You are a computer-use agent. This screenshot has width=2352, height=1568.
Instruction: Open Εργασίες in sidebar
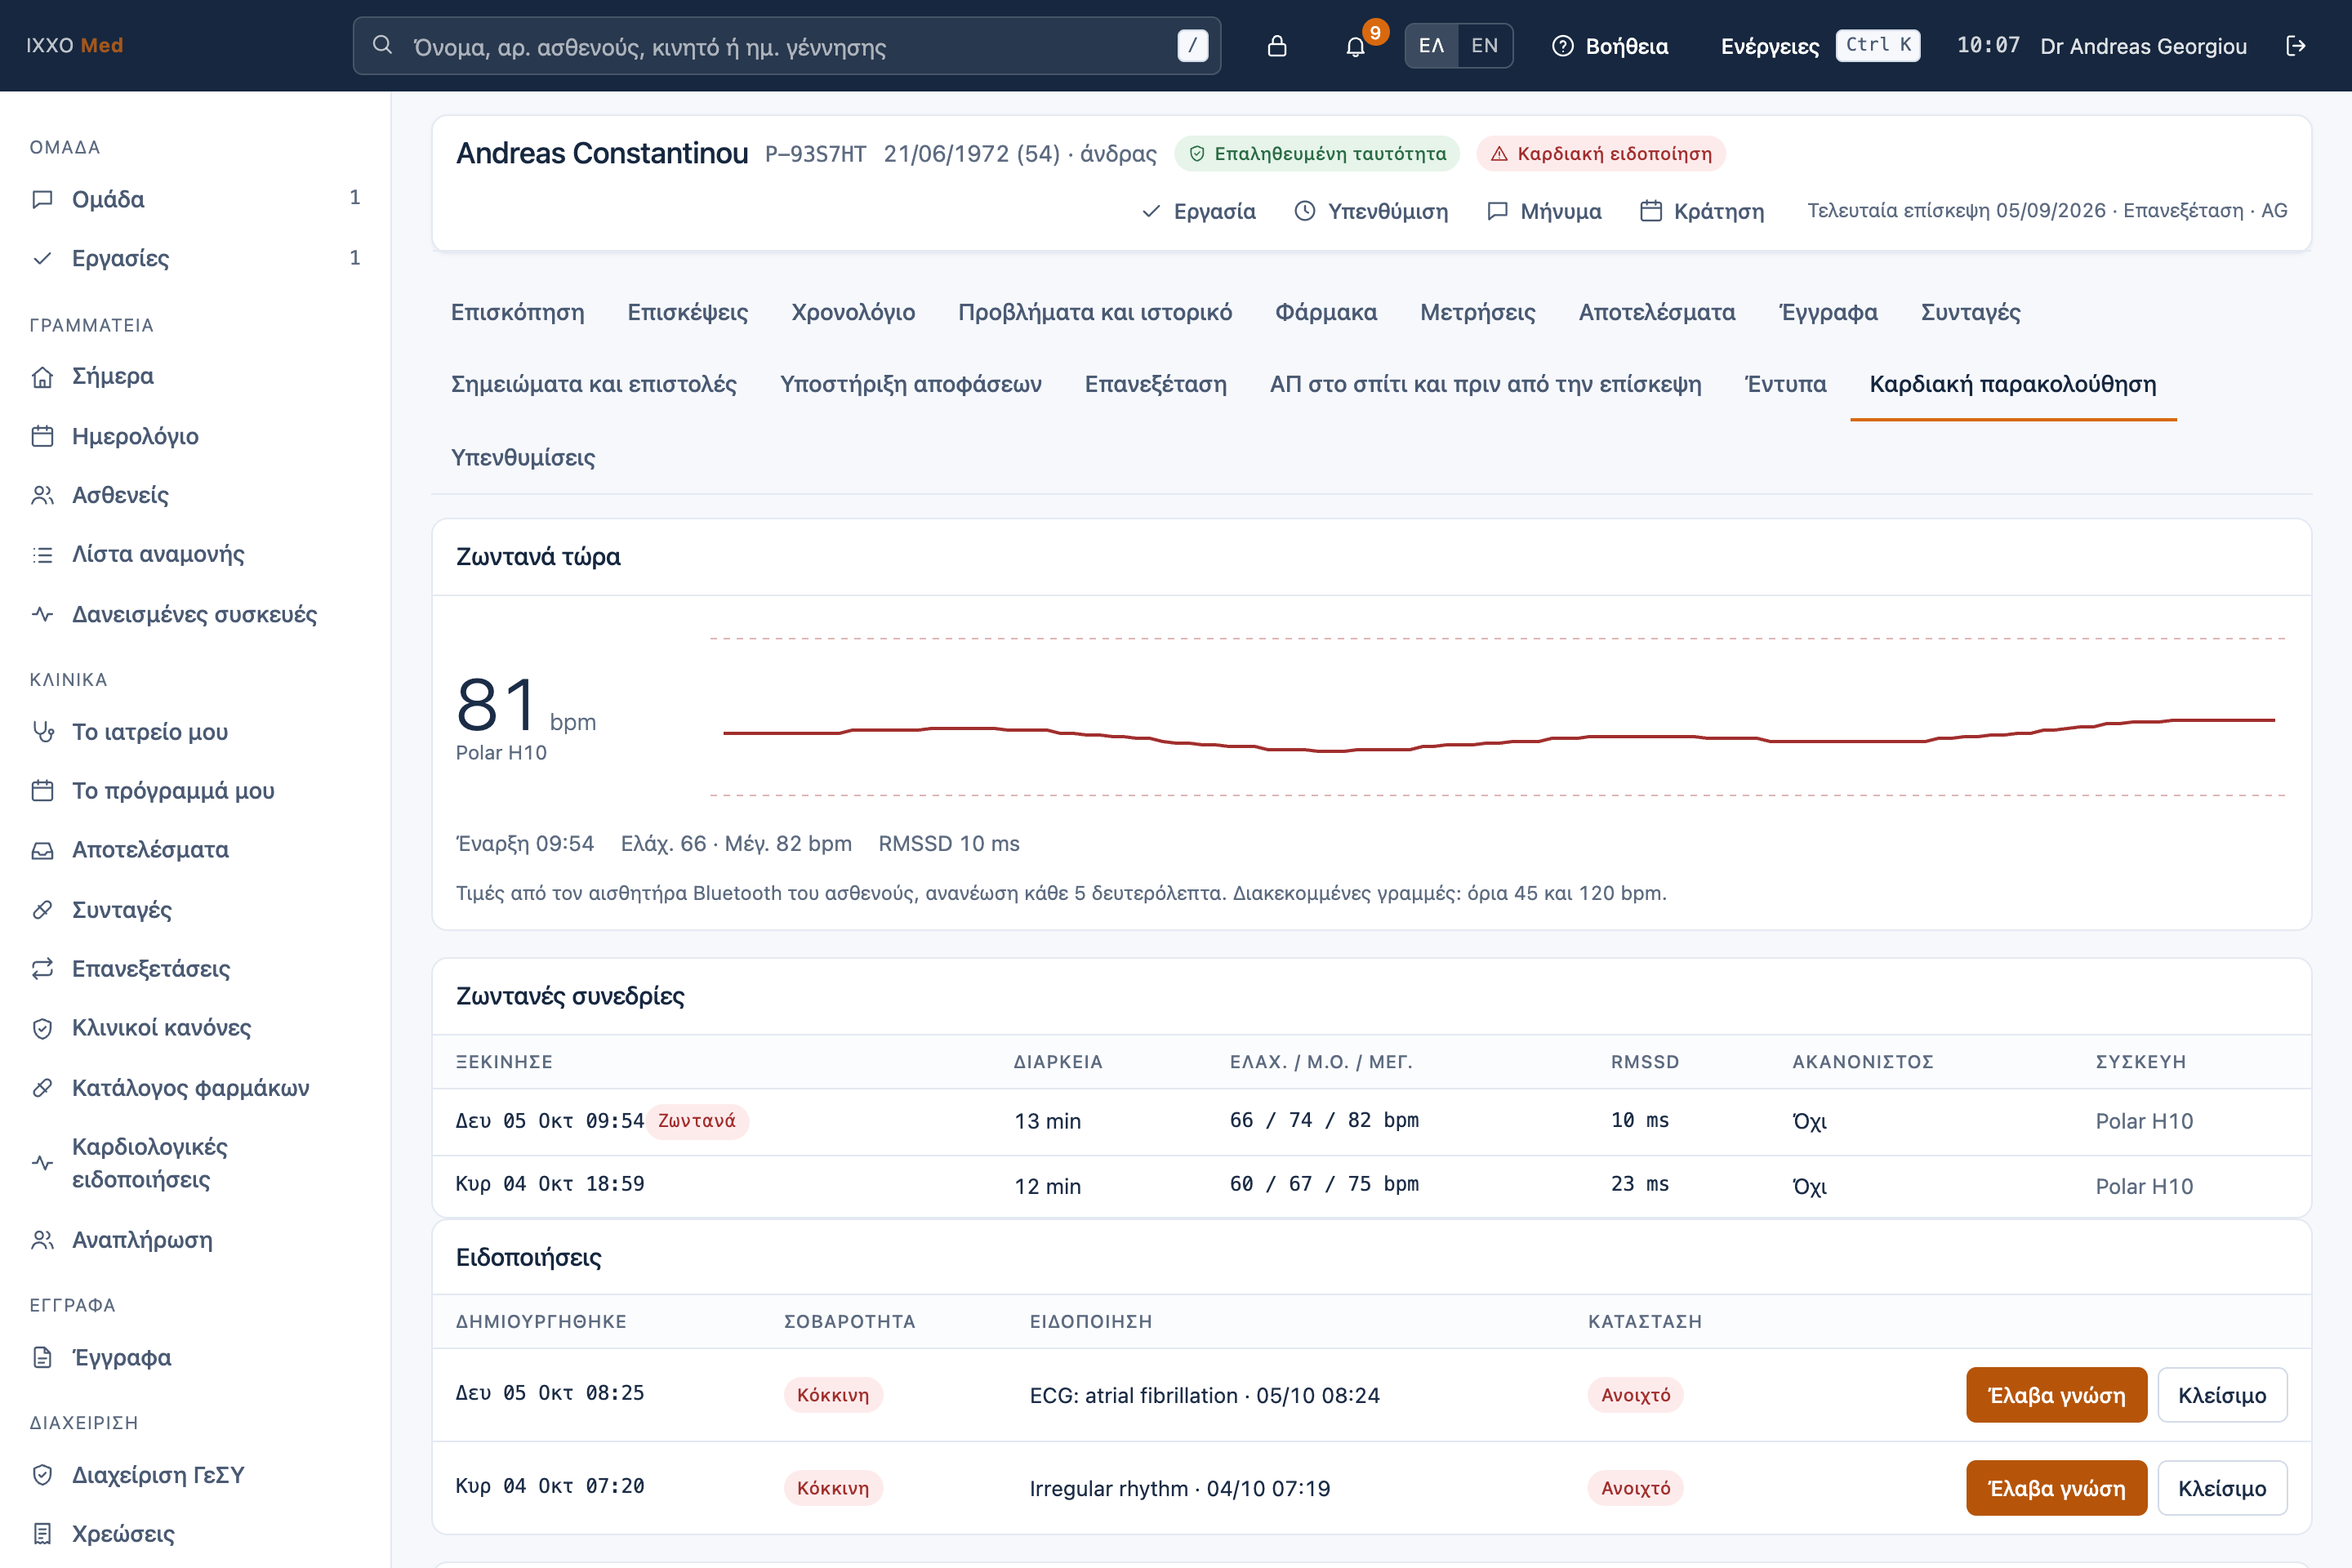pyautogui.click(x=195, y=258)
